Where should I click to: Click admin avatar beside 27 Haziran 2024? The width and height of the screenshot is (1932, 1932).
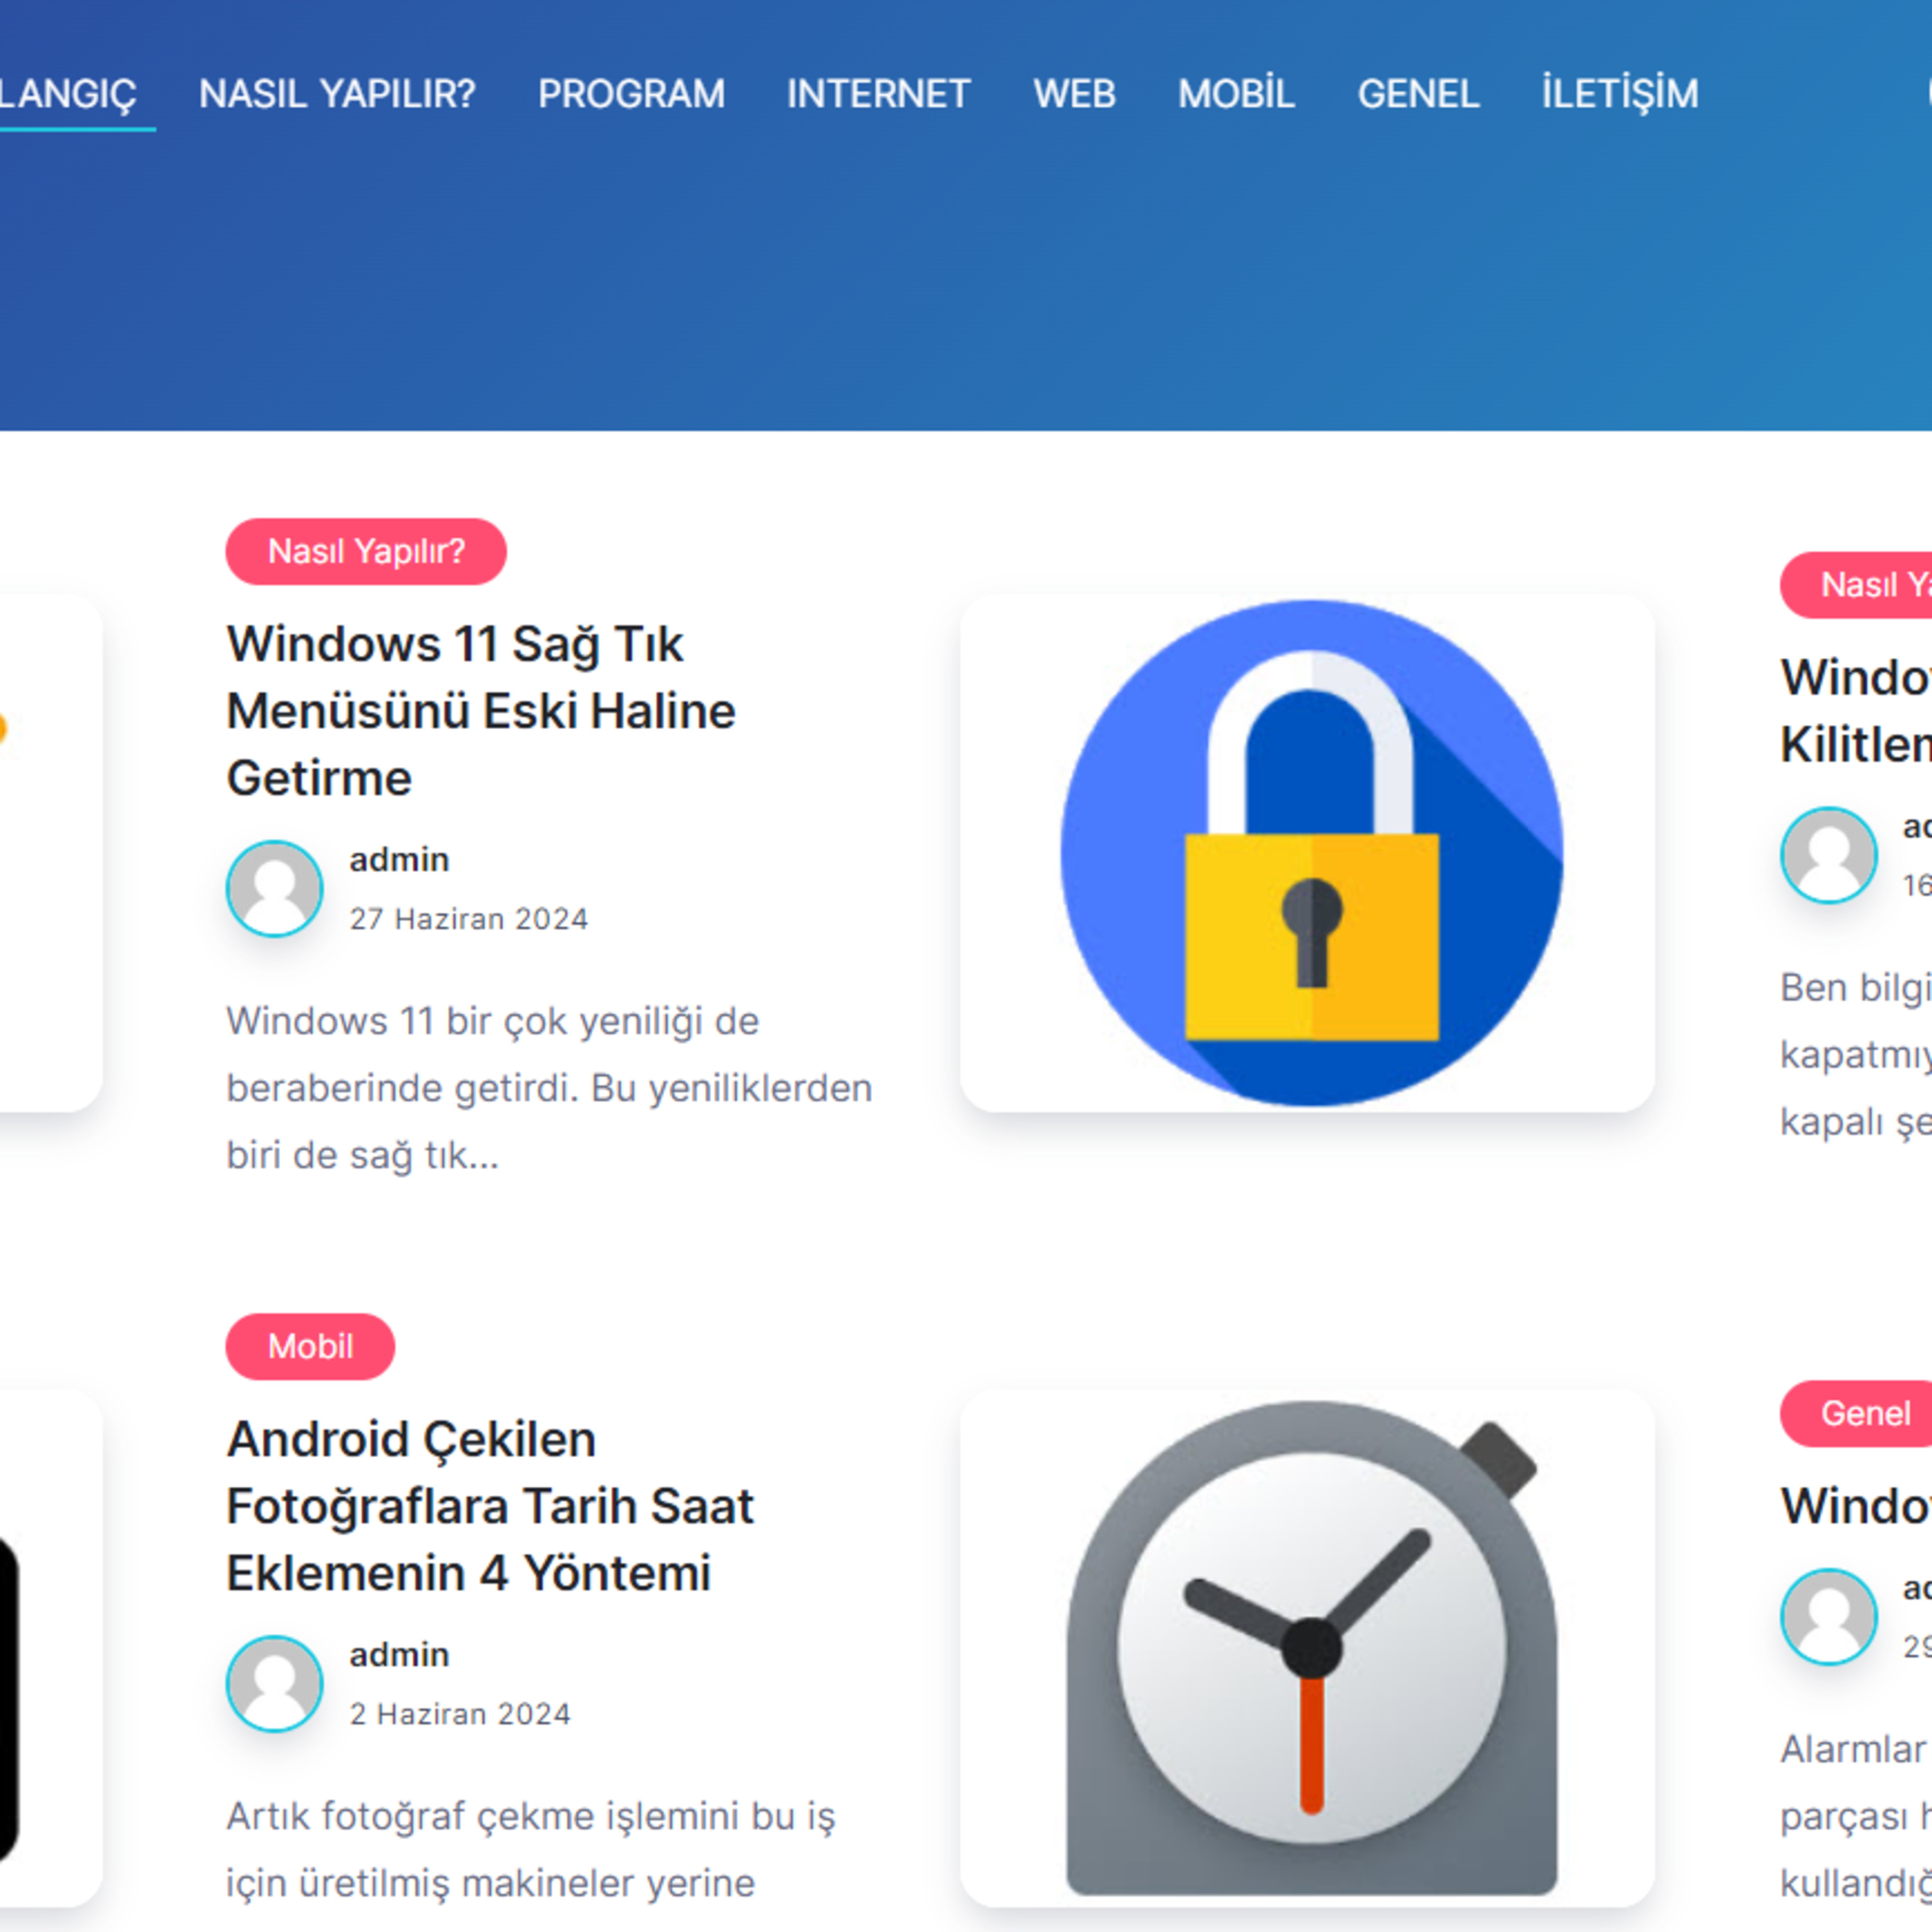click(275, 888)
